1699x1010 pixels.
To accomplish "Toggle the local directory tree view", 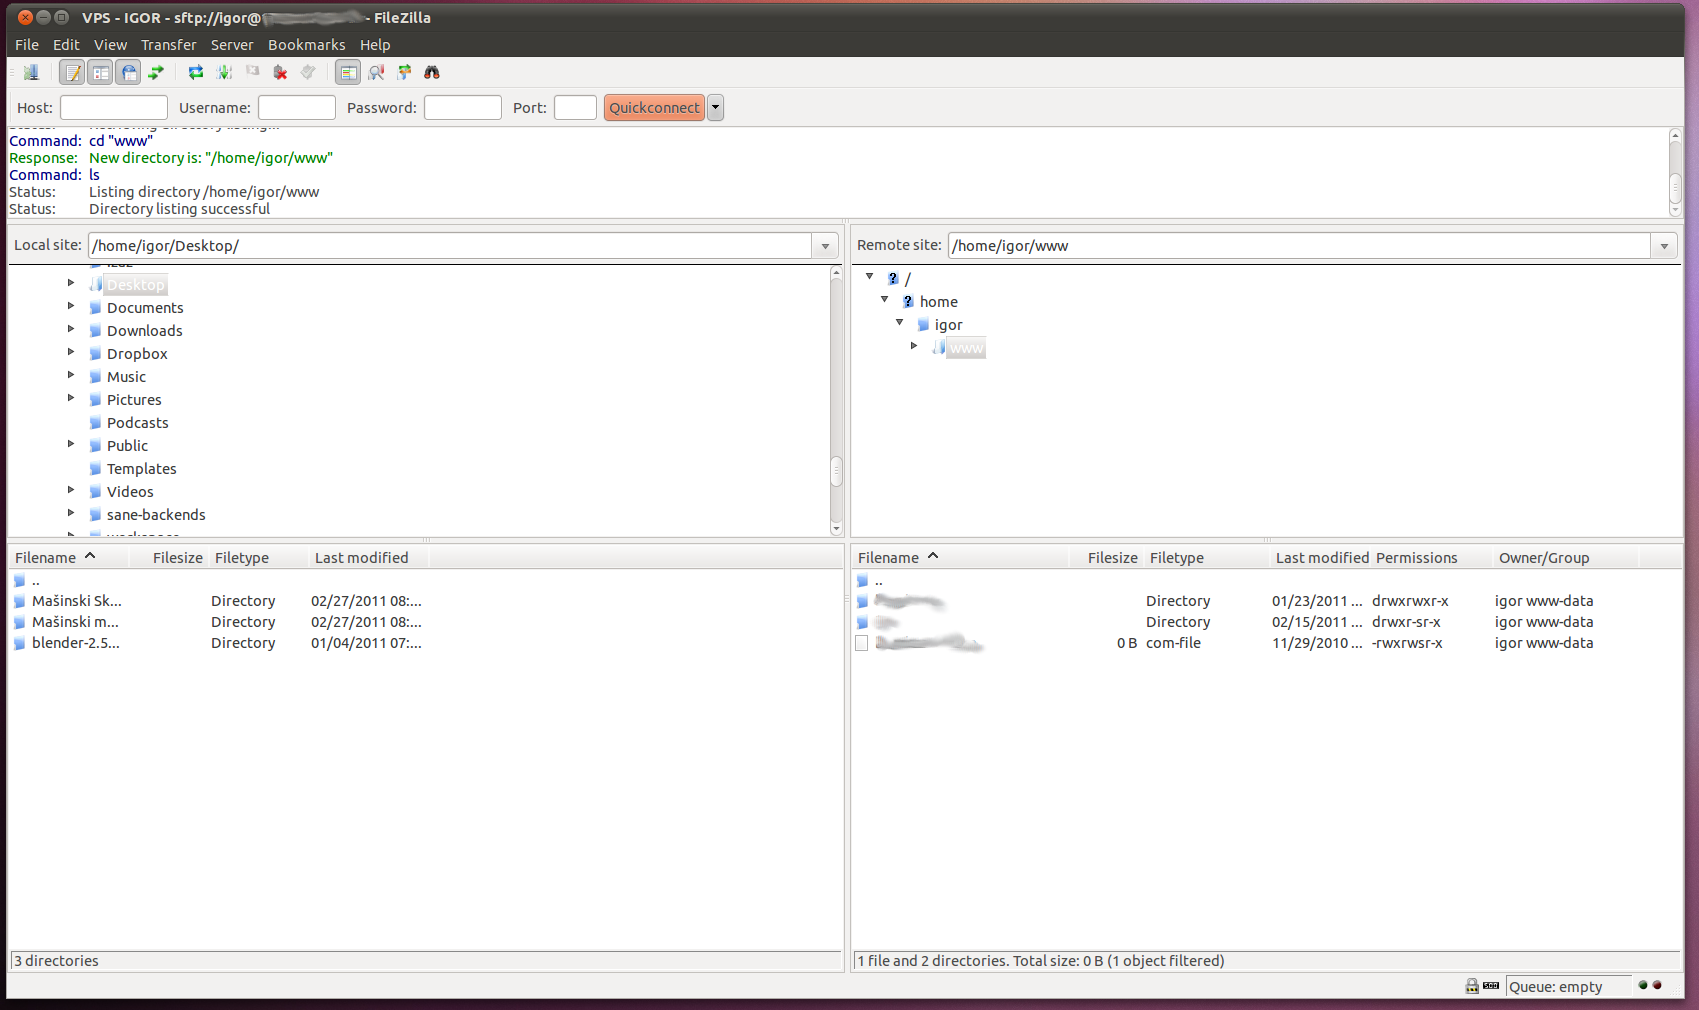I will click(x=100, y=72).
